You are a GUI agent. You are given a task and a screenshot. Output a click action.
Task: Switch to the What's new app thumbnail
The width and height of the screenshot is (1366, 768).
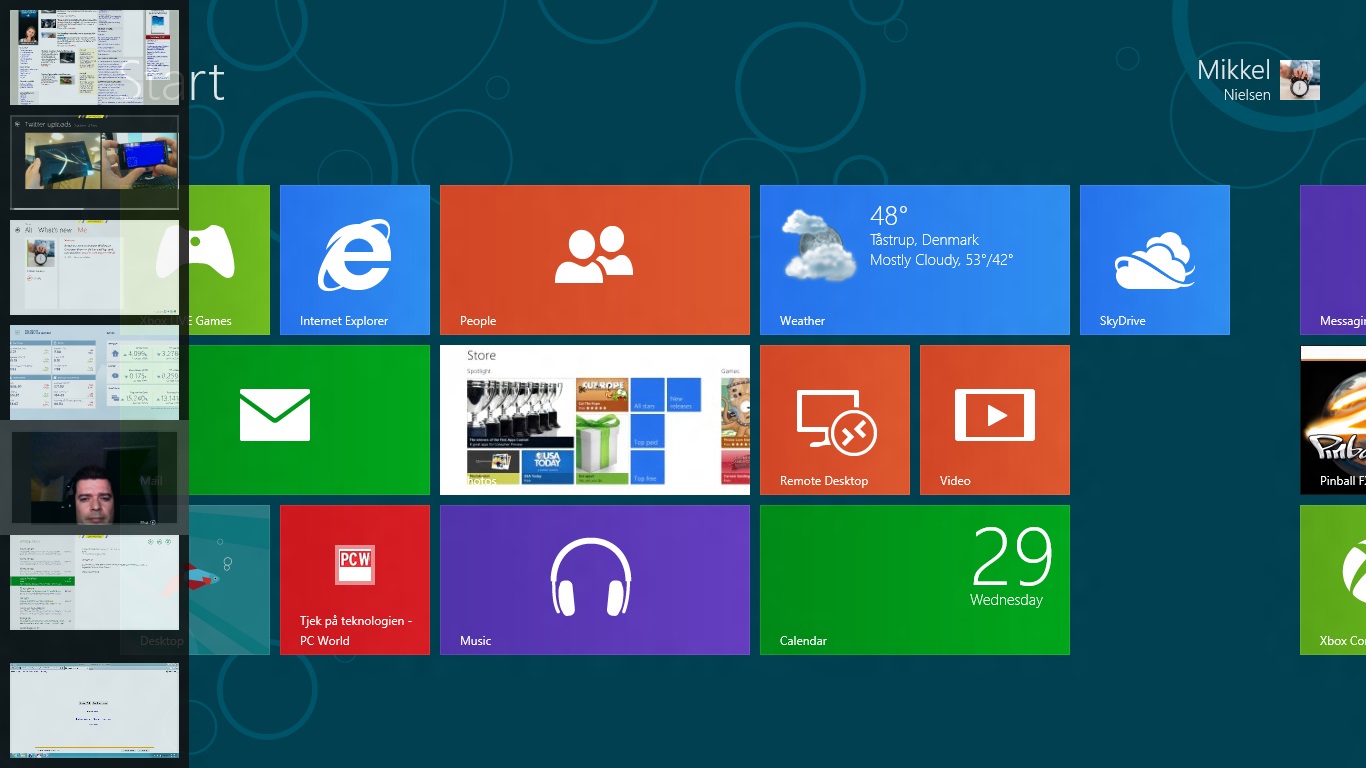[x=94, y=267]
